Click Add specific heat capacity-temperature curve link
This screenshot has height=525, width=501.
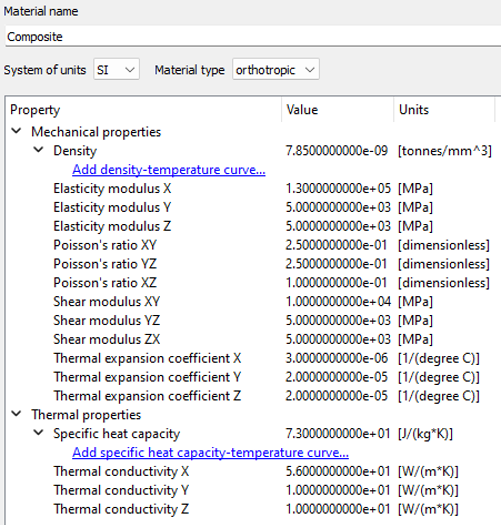(210, 452)
